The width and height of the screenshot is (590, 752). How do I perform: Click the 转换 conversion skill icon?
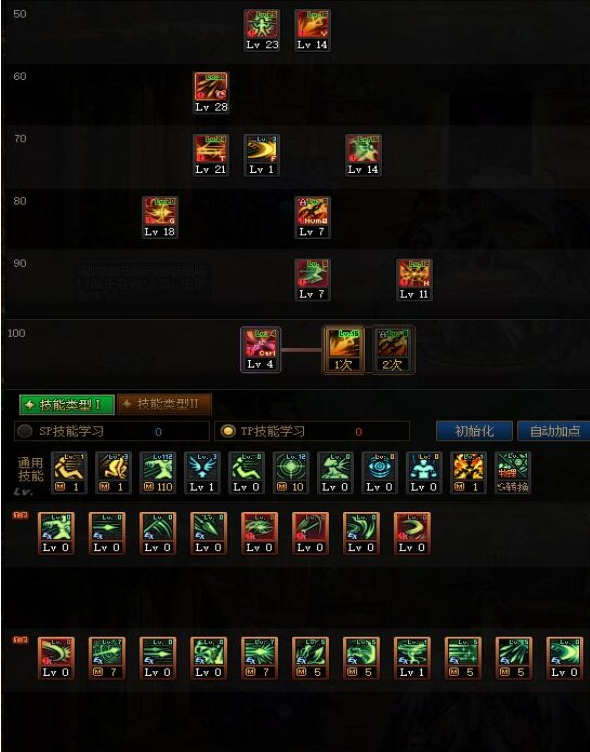point(513,473)
